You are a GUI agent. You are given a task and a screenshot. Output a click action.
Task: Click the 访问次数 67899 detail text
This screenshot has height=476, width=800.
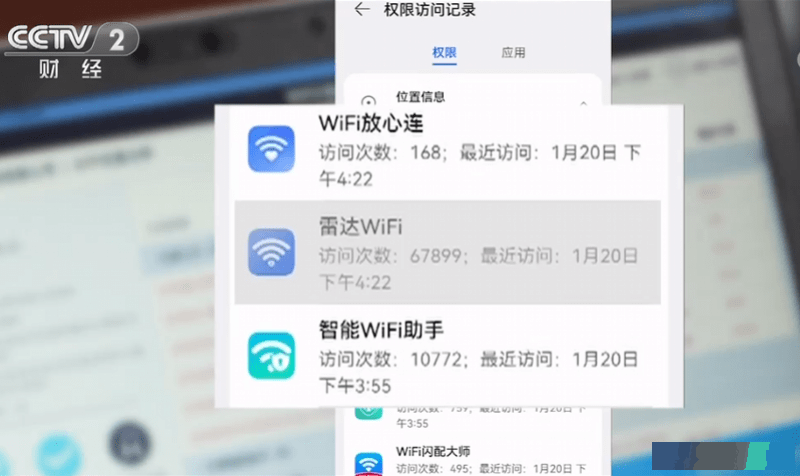click(479, 269)
